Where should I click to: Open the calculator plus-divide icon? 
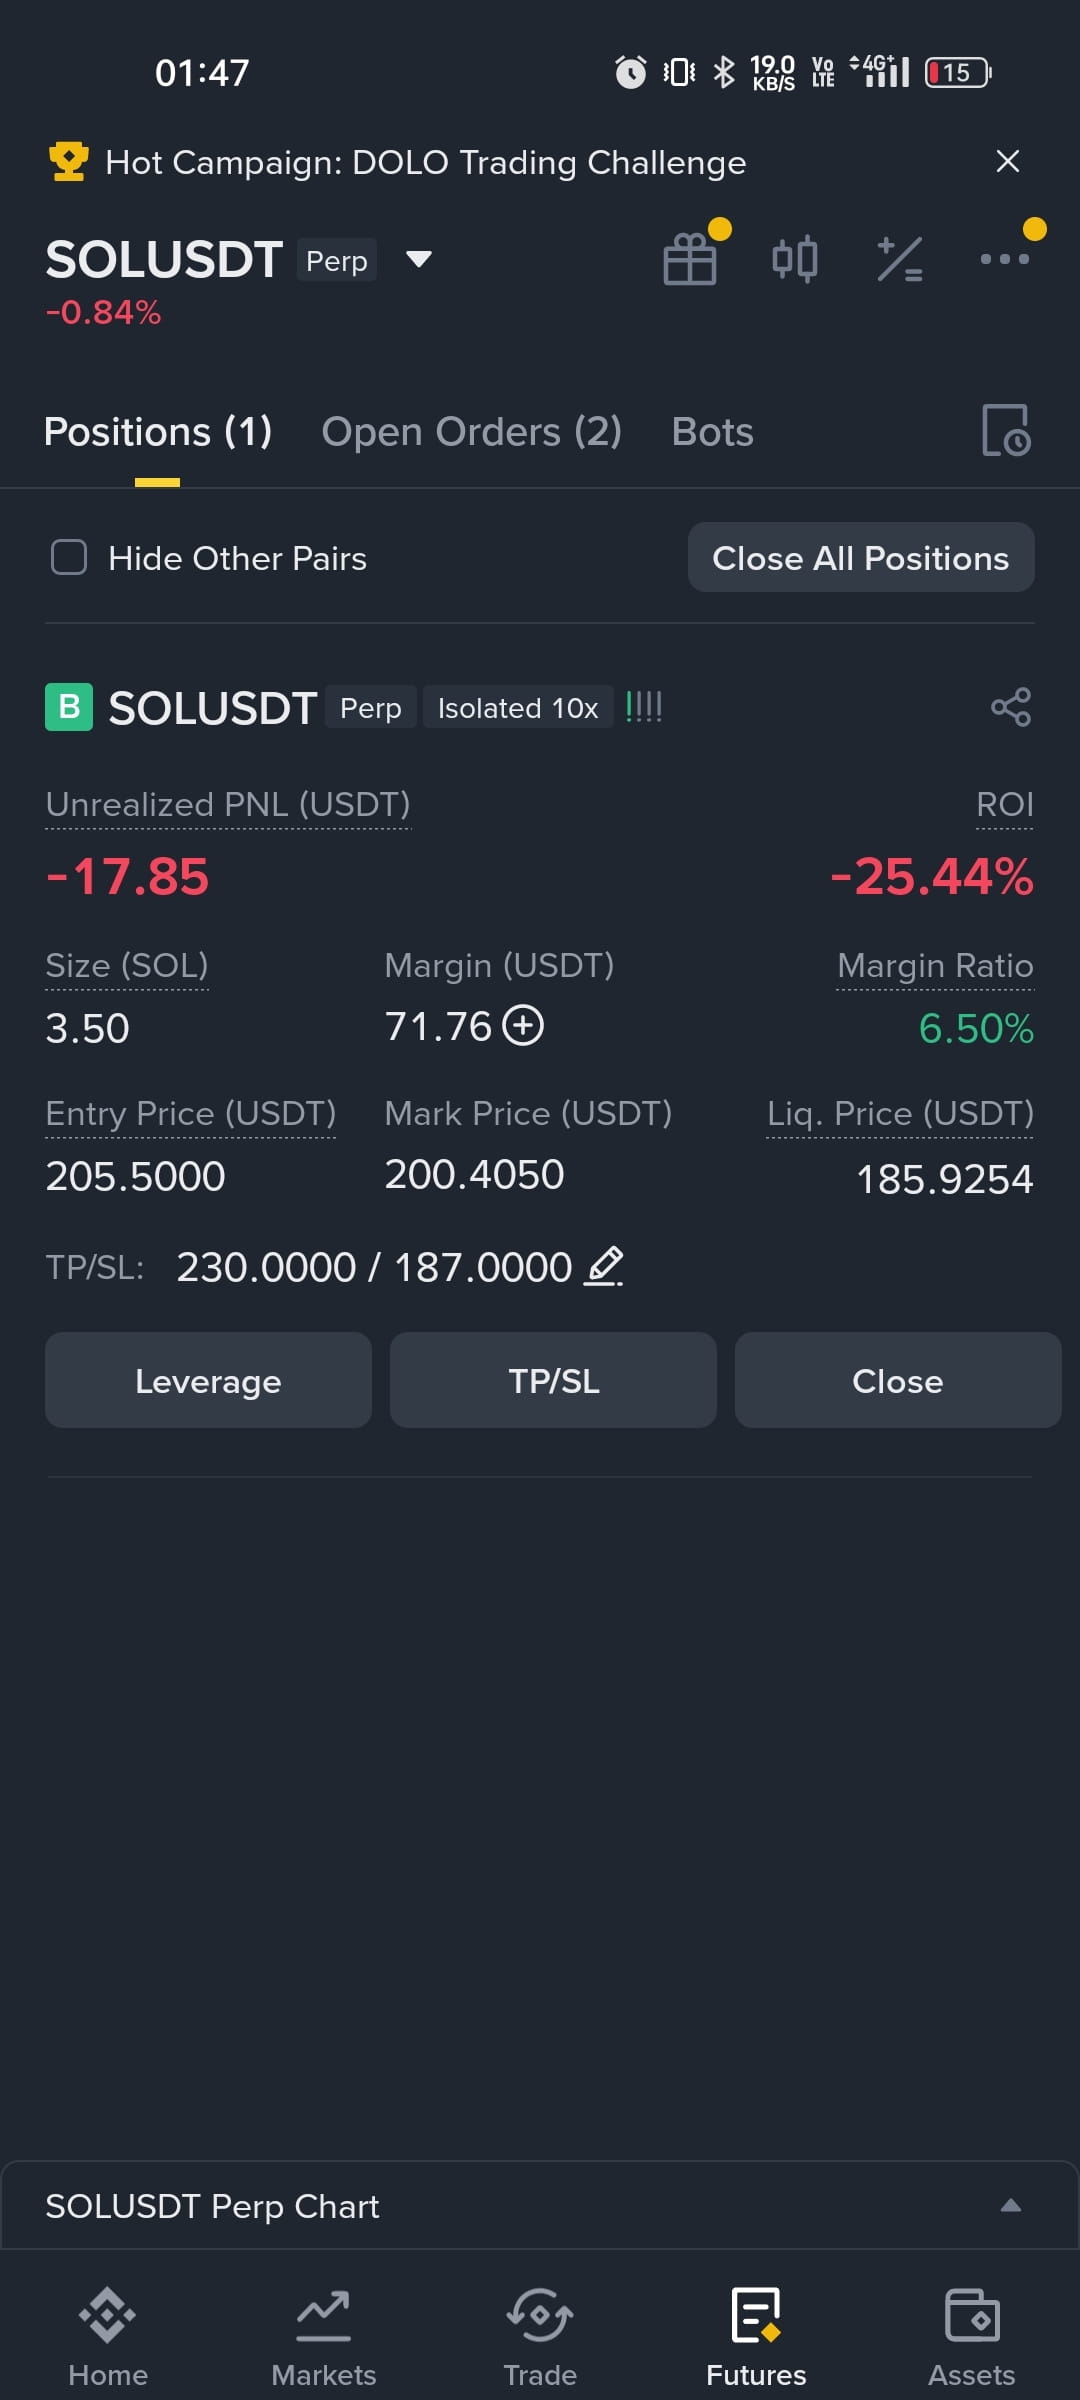click(900, 259)
